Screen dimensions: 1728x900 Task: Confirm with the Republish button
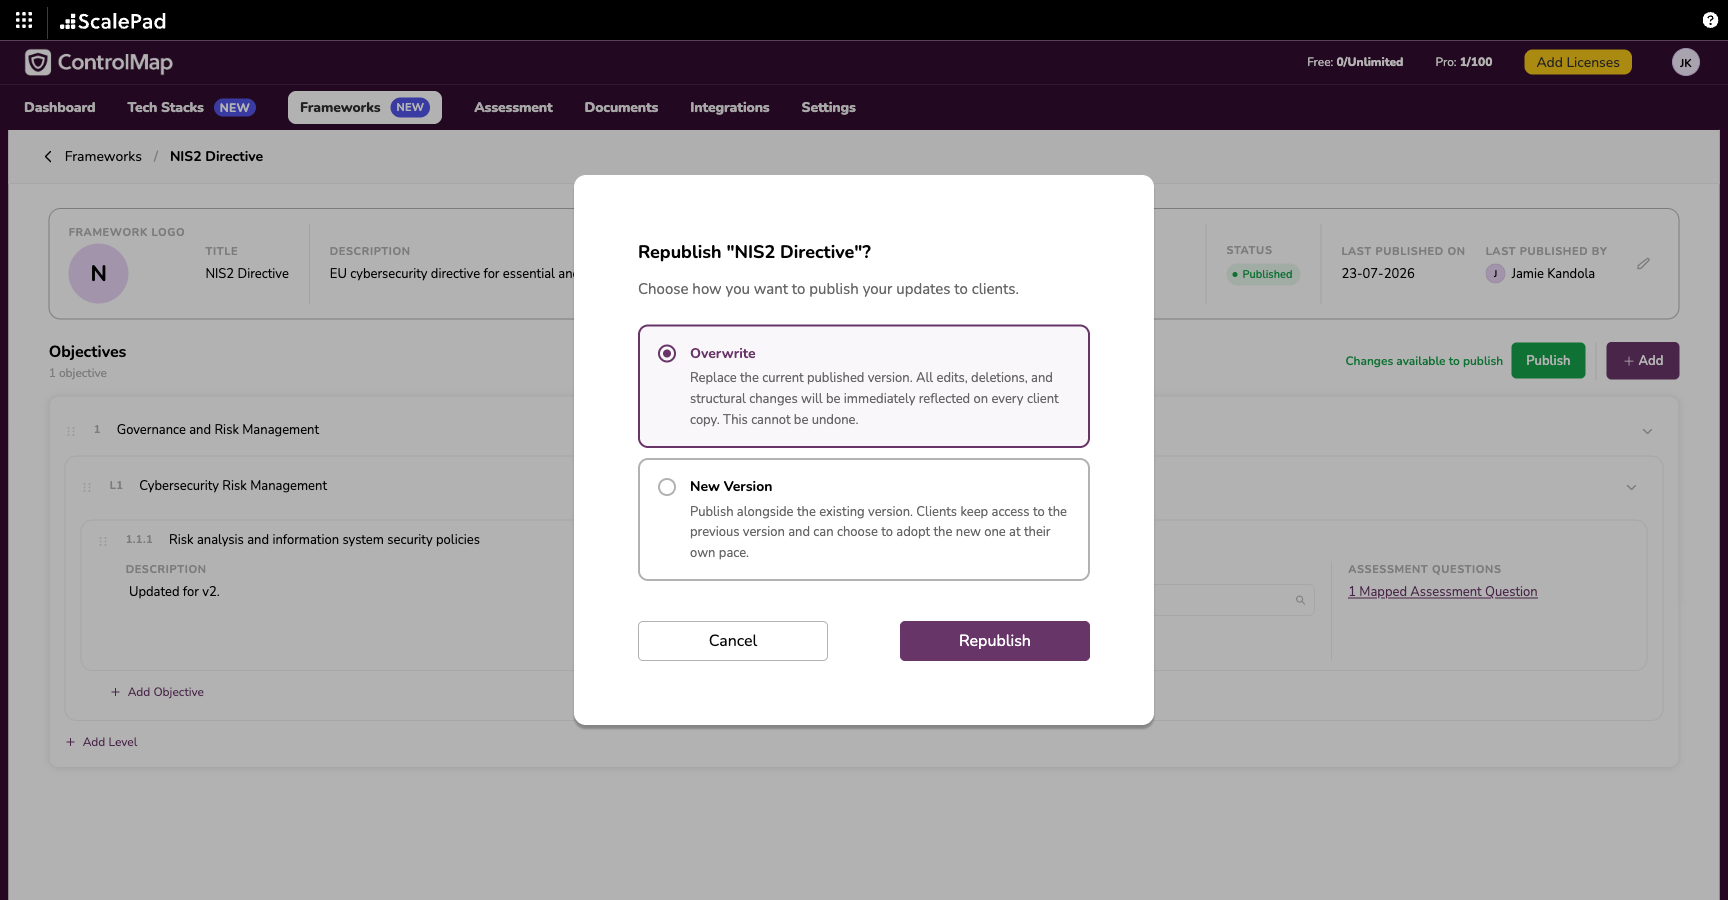pos(995,641)
